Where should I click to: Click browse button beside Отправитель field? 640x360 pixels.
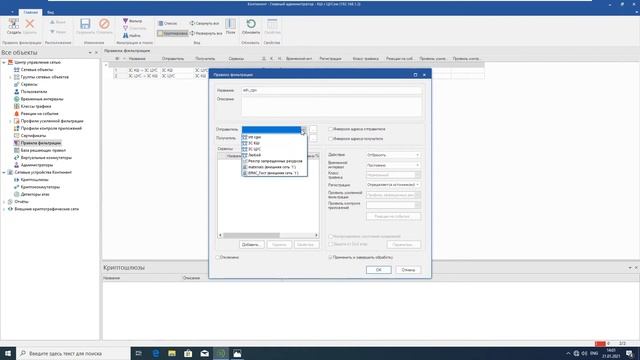(x=313, y=129)
